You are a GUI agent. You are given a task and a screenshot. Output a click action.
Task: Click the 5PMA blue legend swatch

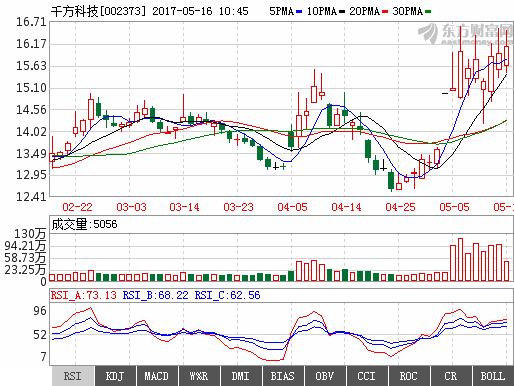point(299,12)
